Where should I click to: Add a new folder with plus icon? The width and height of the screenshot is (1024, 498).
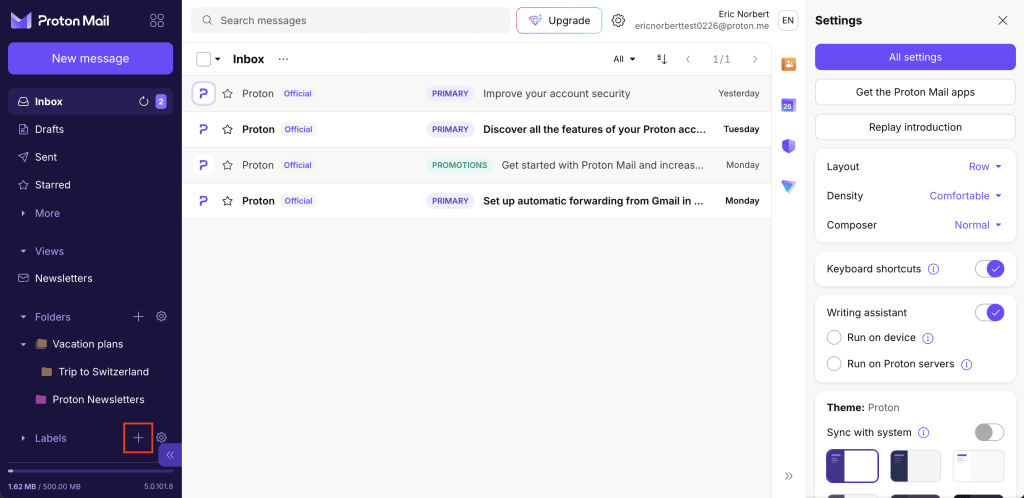coord(138,317)
